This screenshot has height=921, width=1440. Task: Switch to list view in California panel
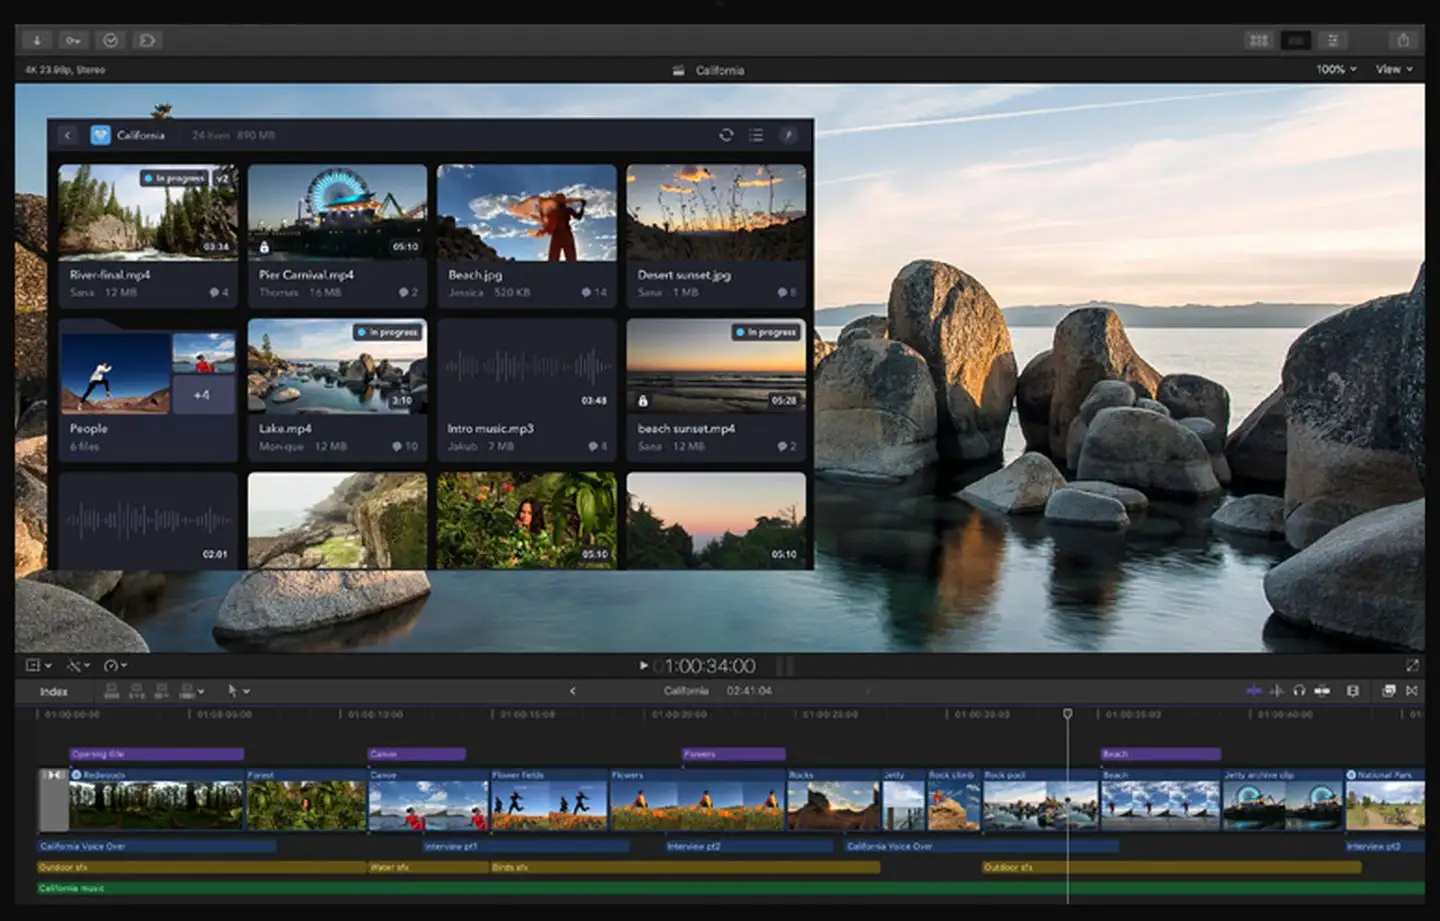[x=756, y=135]
